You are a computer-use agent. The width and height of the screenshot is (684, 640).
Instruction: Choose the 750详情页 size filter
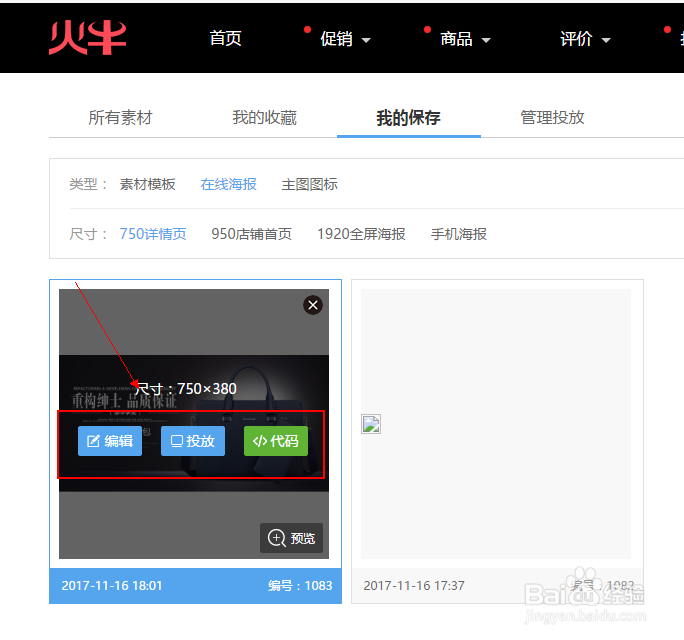[x=153, y=234]
